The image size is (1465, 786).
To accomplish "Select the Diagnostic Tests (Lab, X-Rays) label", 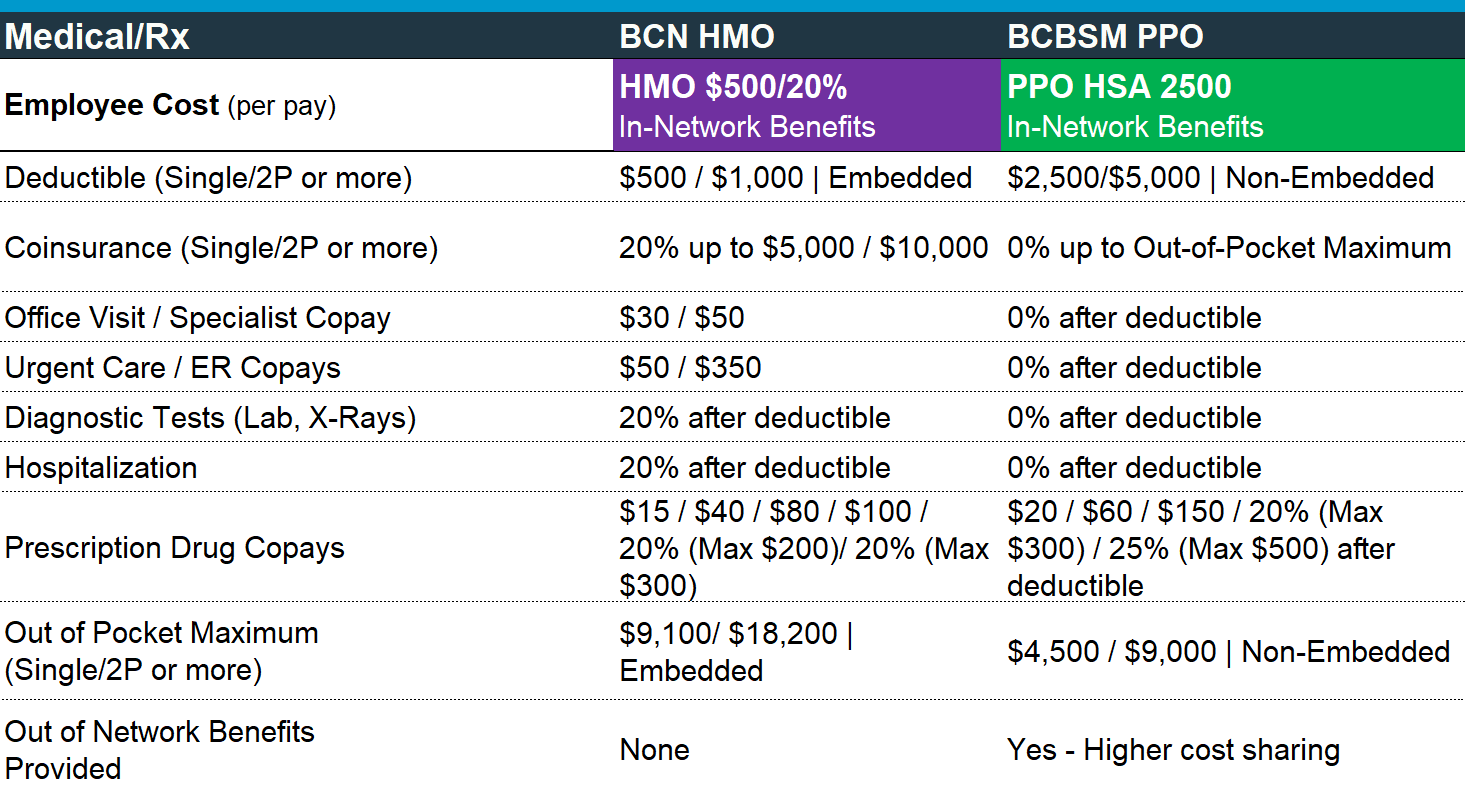I will 210,418.
